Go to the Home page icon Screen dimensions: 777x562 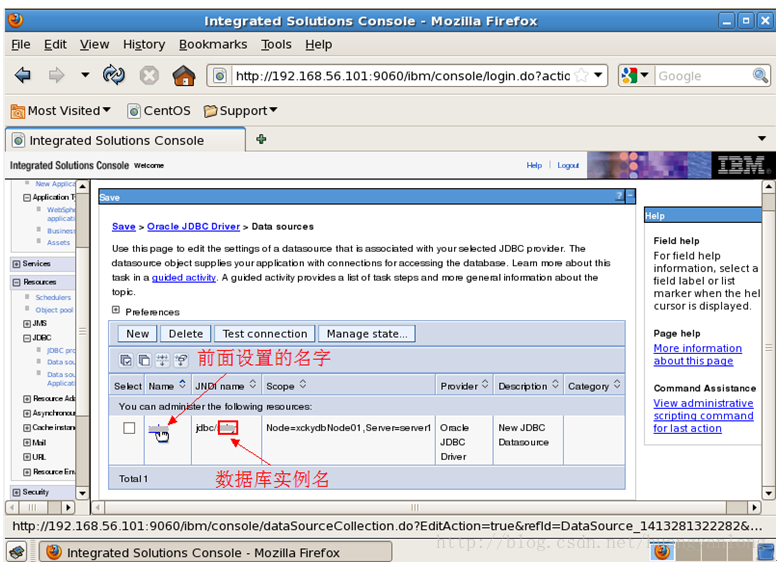[183, 75]
